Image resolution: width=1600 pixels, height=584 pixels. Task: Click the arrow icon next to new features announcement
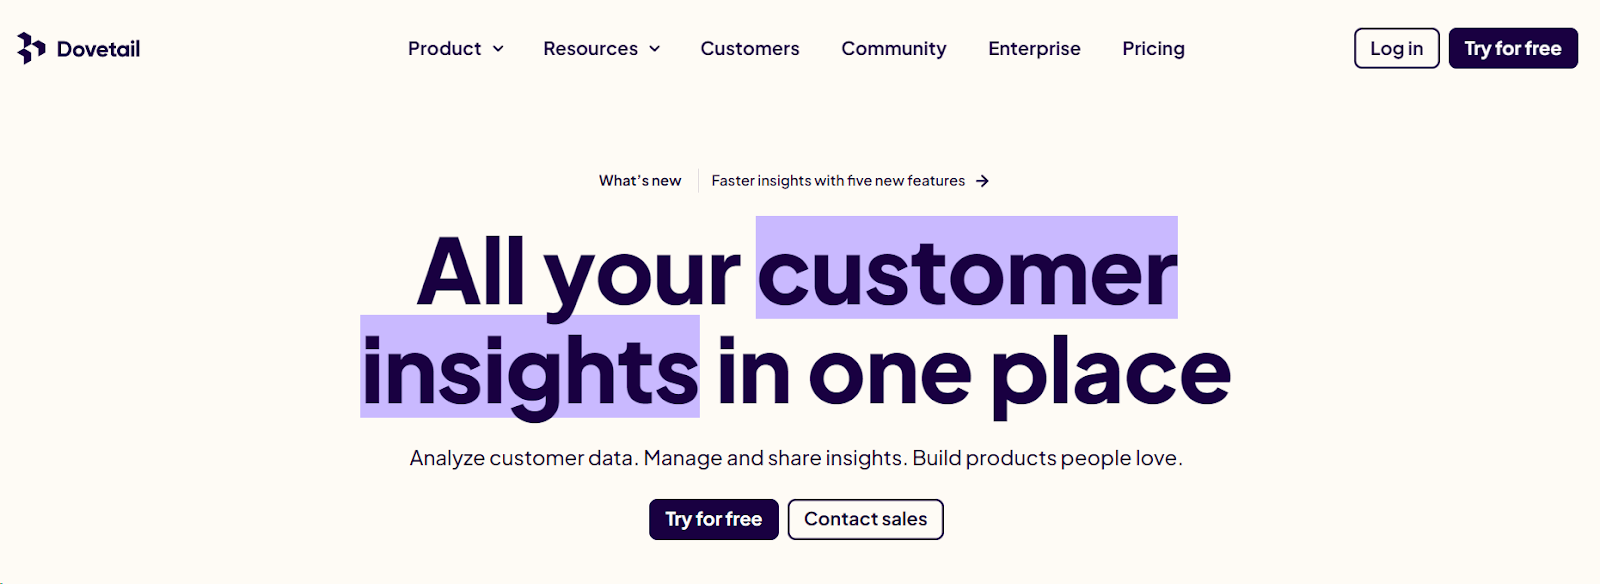(x=983, y=180)
